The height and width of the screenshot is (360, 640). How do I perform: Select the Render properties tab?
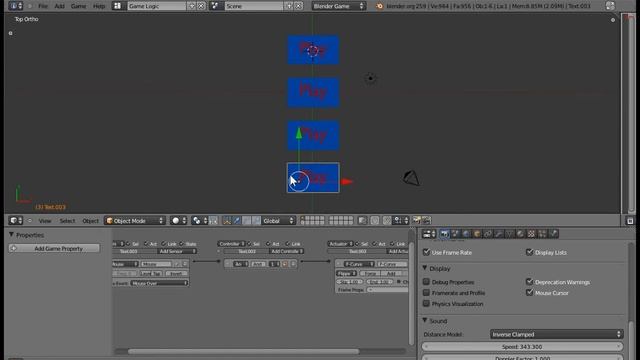coord(444,234)
